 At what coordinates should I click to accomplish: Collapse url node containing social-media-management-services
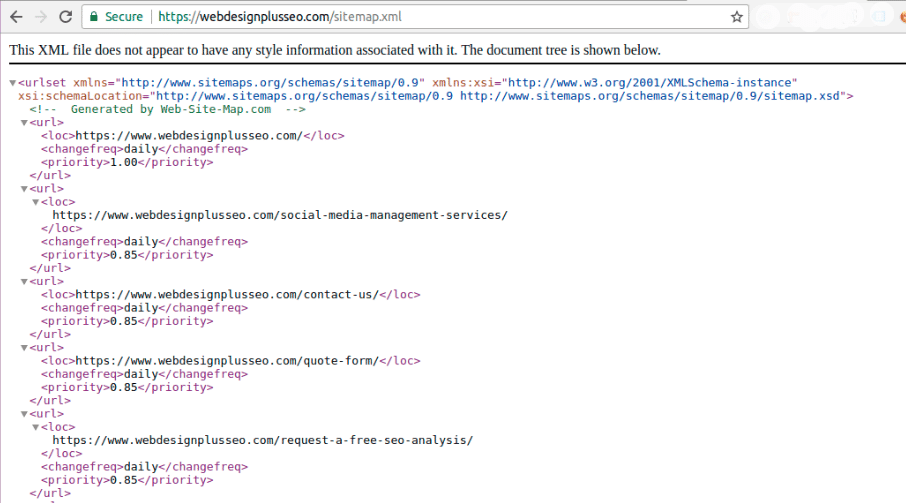[x=24, y=189]
